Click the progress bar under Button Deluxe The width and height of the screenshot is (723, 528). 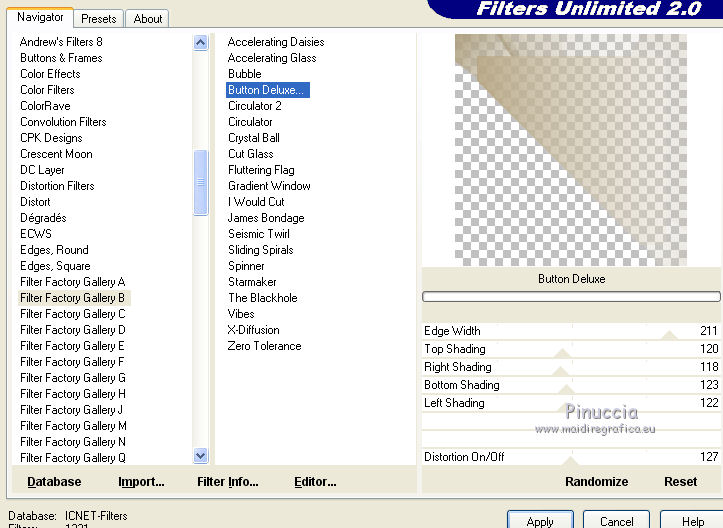click(x=571, y=297)
